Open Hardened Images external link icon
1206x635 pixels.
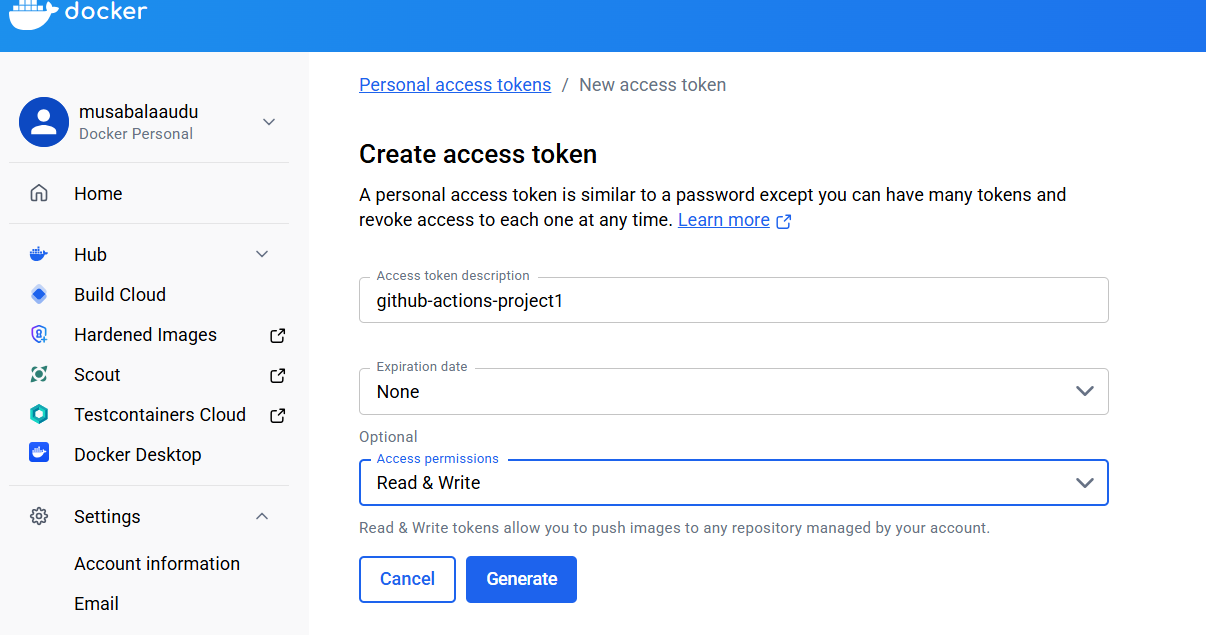tap(278, 335)
